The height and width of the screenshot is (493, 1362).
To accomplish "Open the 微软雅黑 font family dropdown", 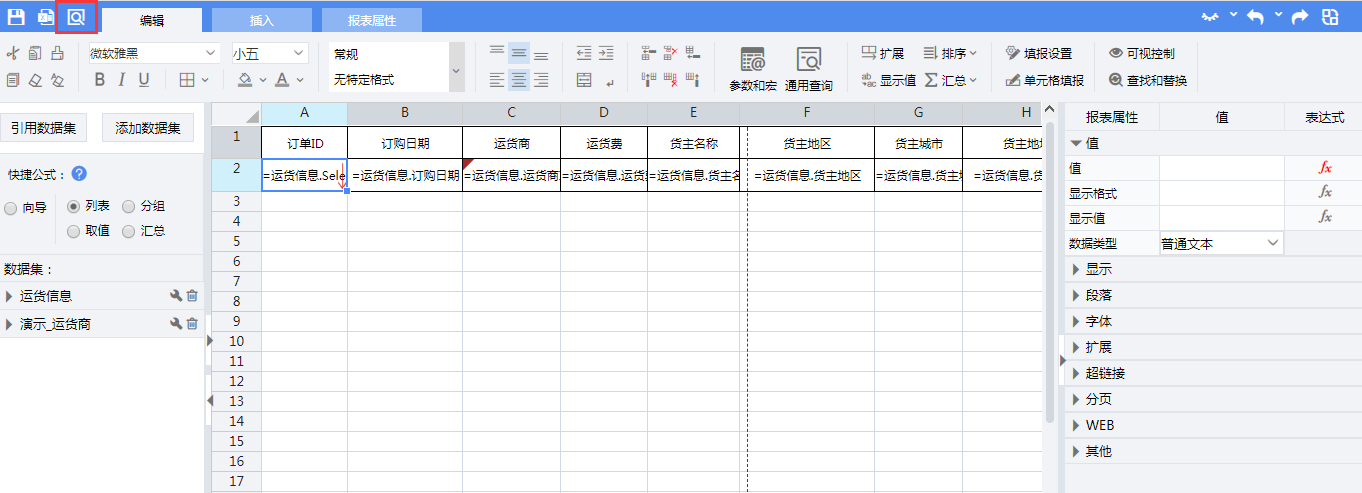I will click(x=153, y=54).
